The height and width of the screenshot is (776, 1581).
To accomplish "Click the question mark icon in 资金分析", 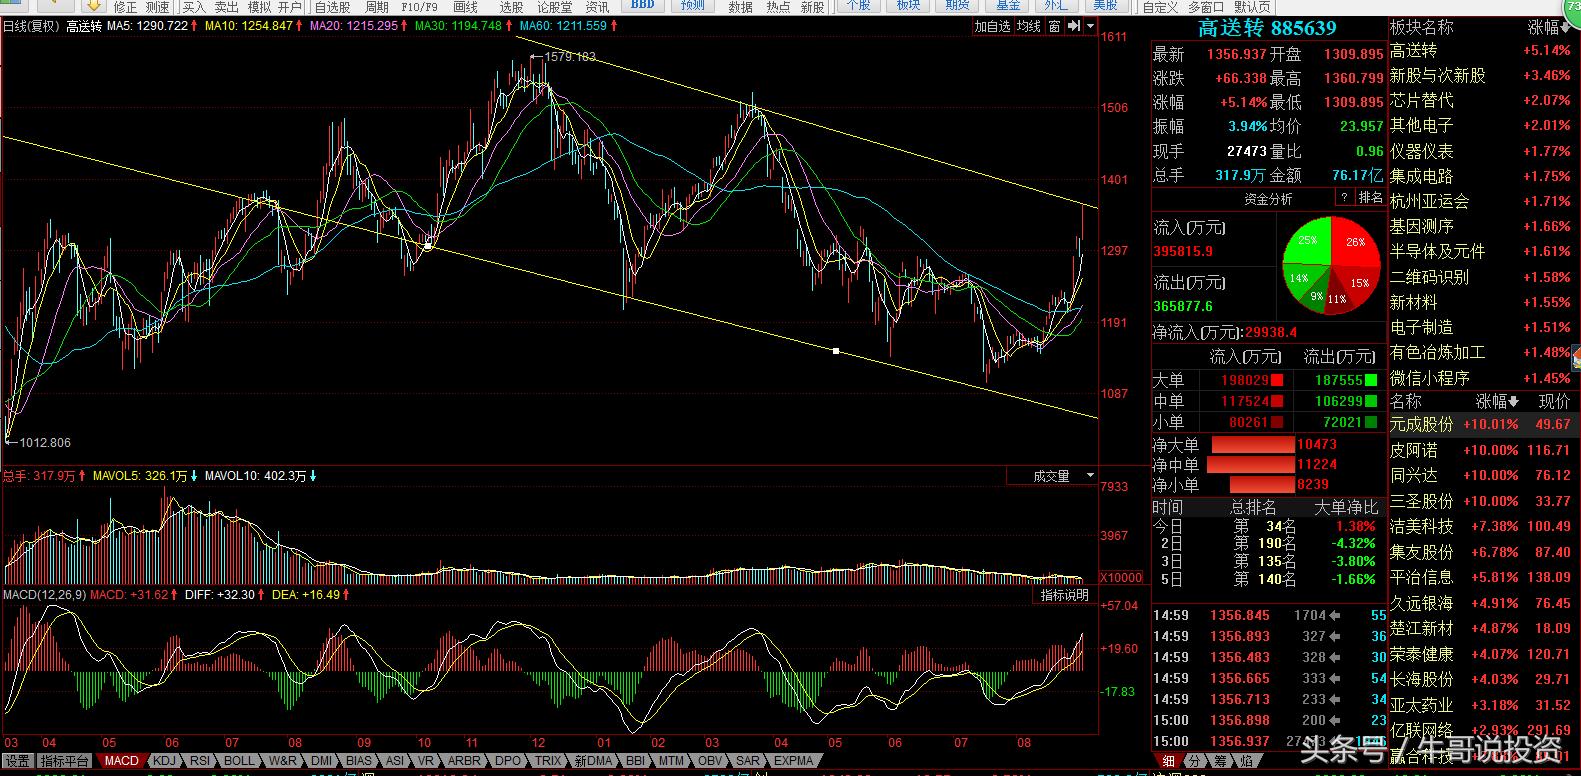I will pyautogui.click(x=1346, y=198).
